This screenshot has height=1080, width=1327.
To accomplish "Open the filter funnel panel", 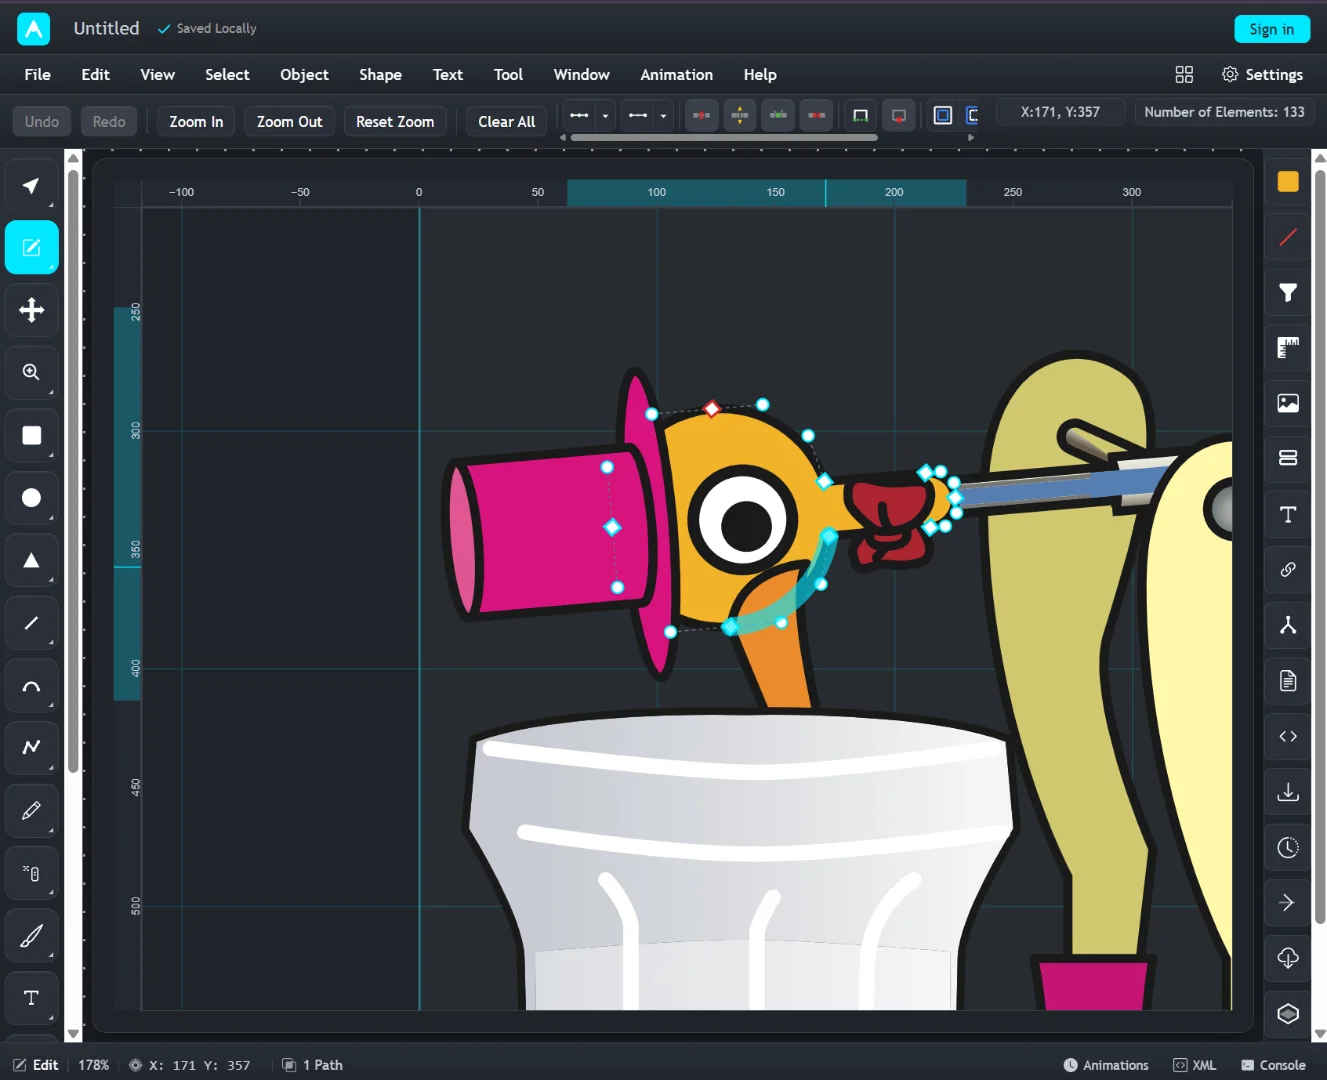I will point(1288,292).
